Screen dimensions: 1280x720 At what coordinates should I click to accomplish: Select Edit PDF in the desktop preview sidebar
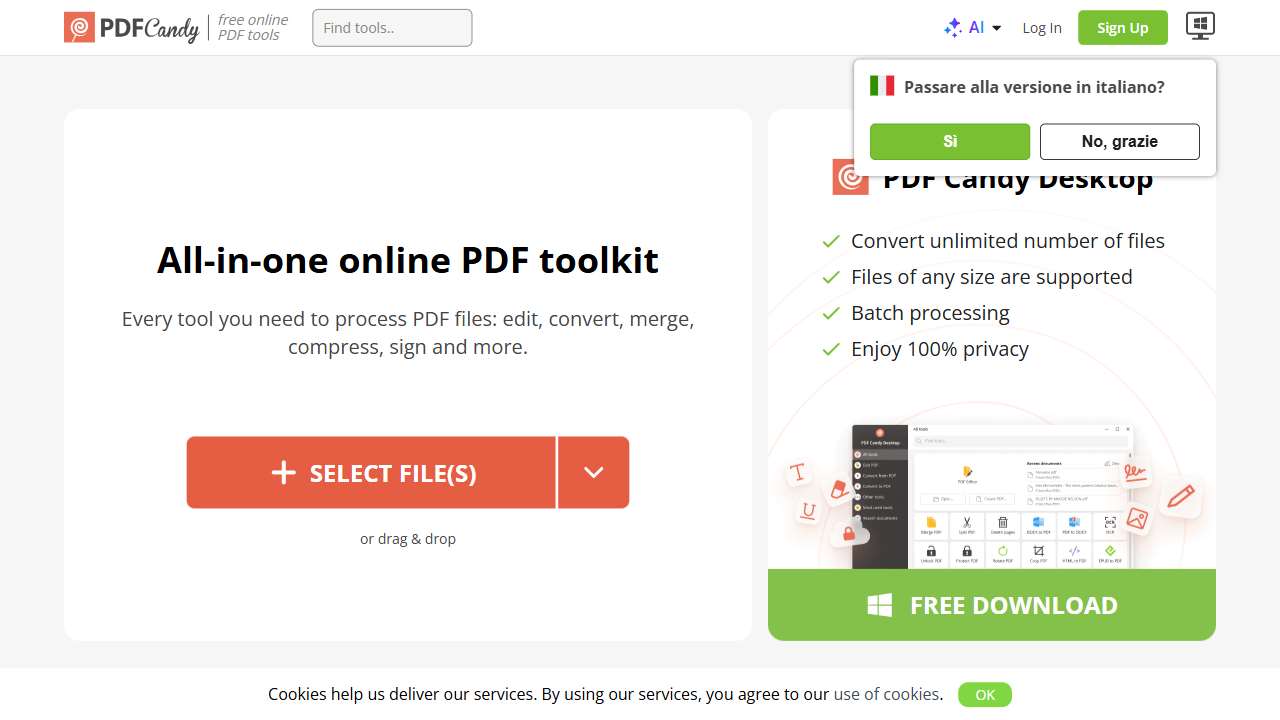[x=872, y=465]
